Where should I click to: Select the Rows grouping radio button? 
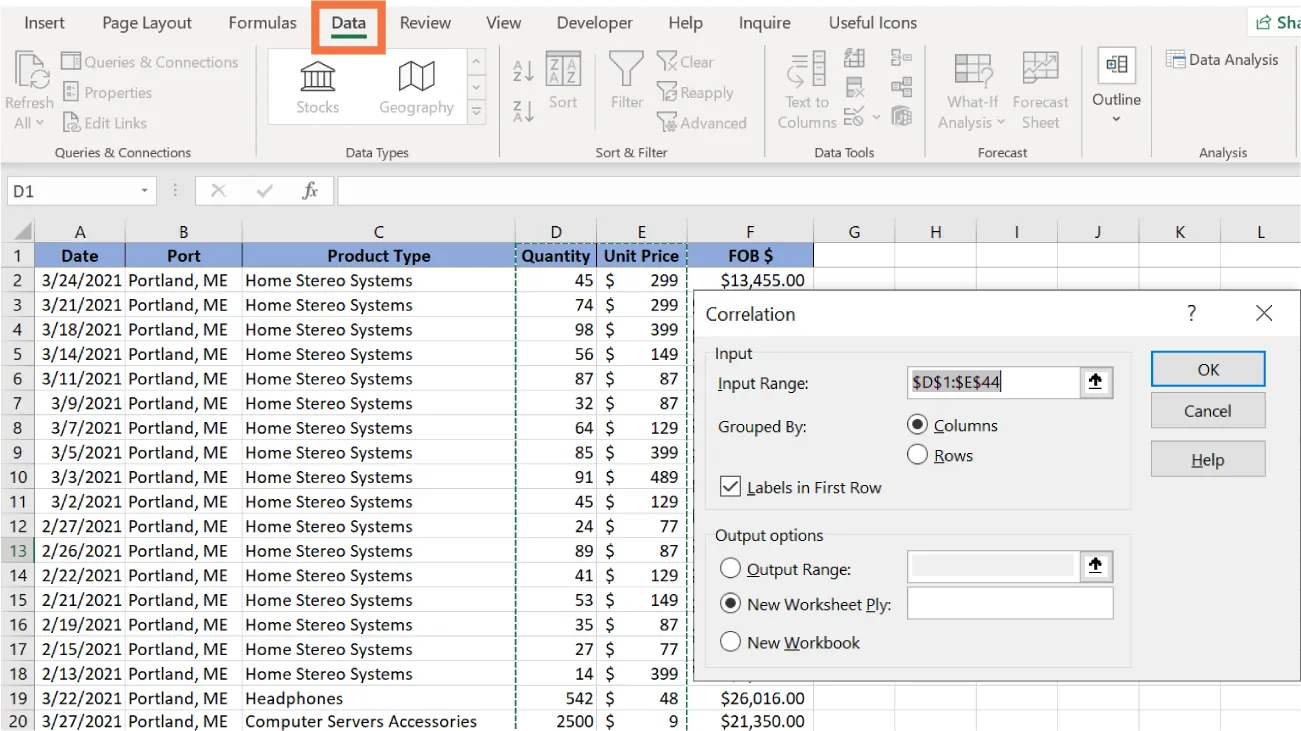pos(917,455)
